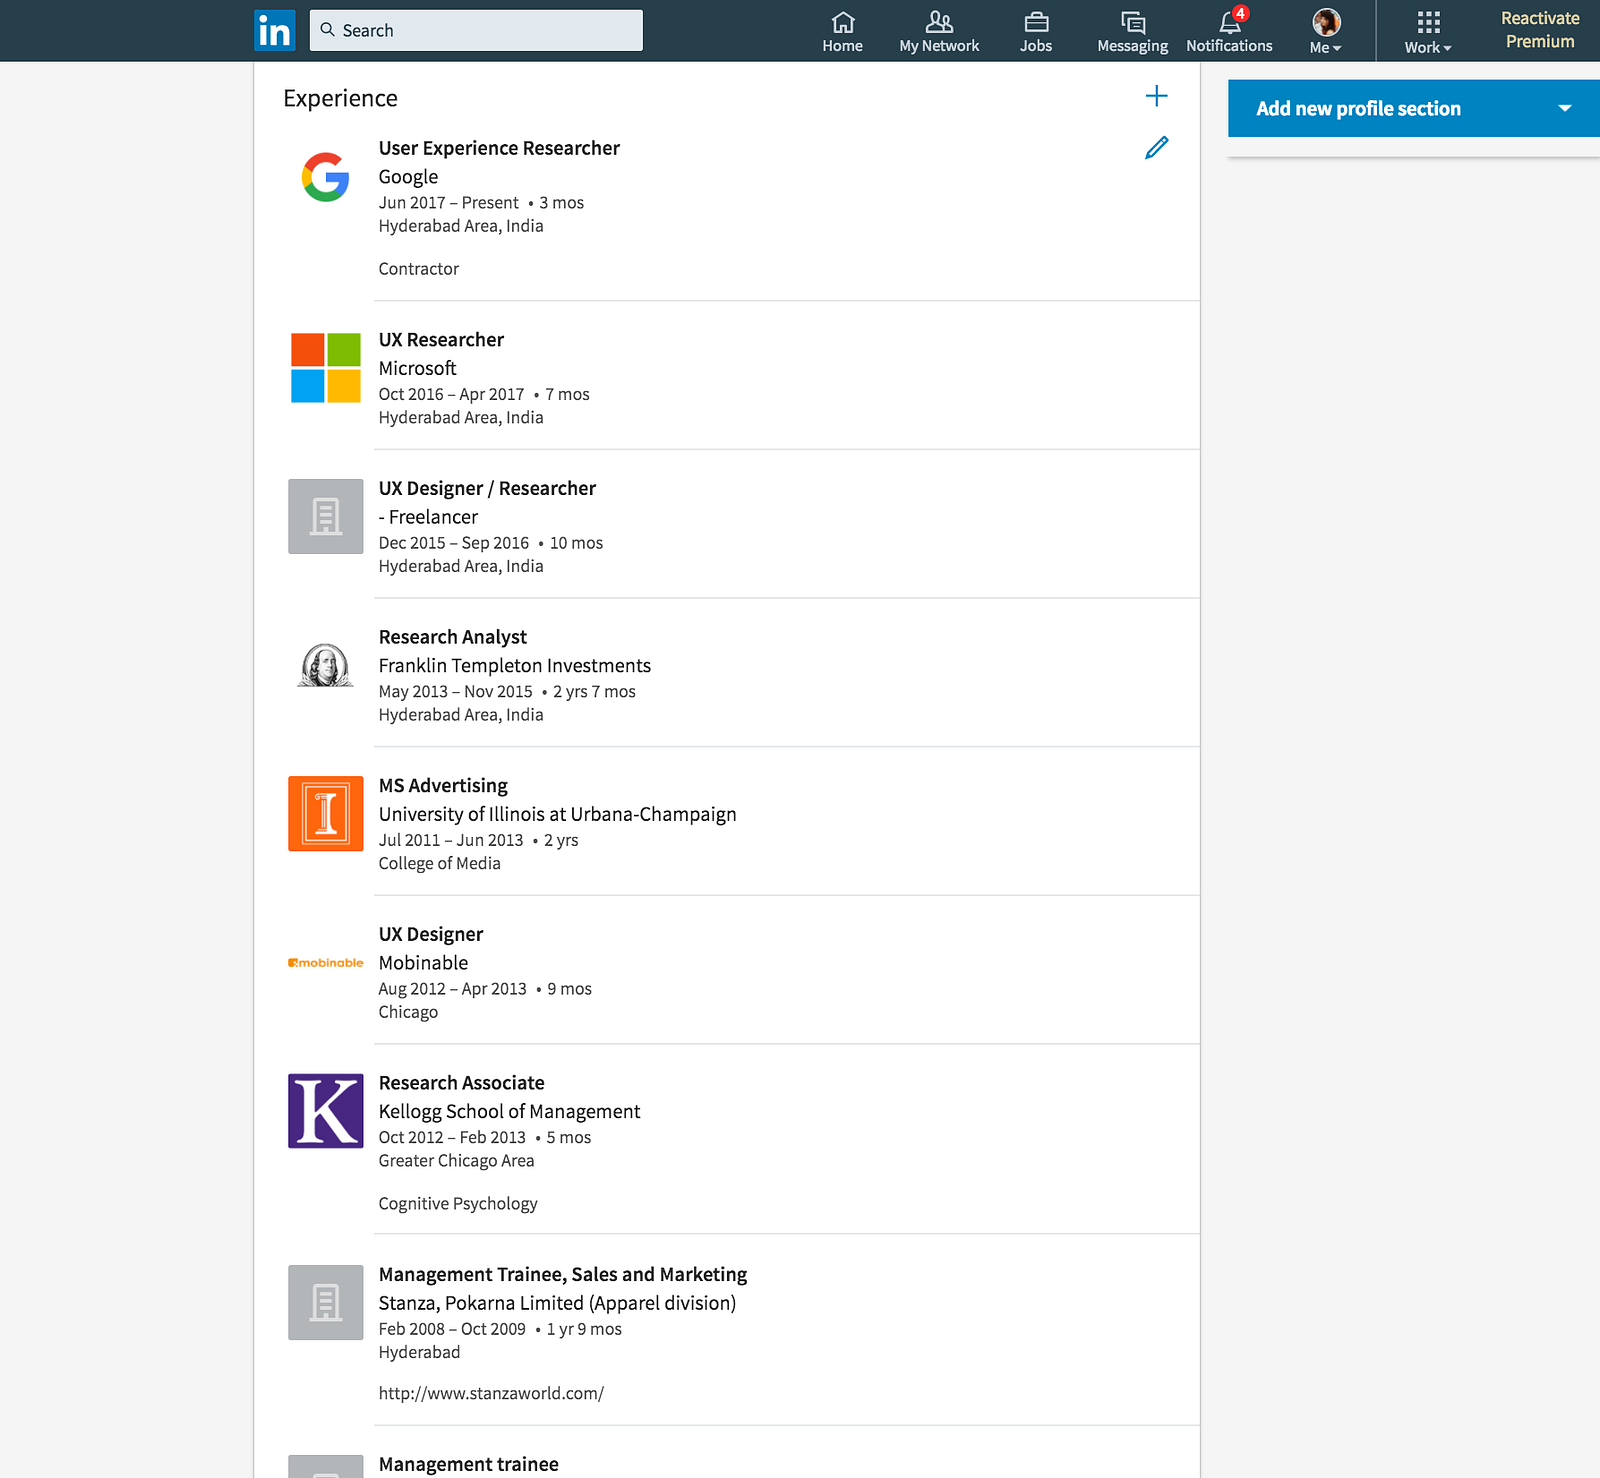
Task: Click the '- Freelancer' company name
Action: [x=428, y=517]
